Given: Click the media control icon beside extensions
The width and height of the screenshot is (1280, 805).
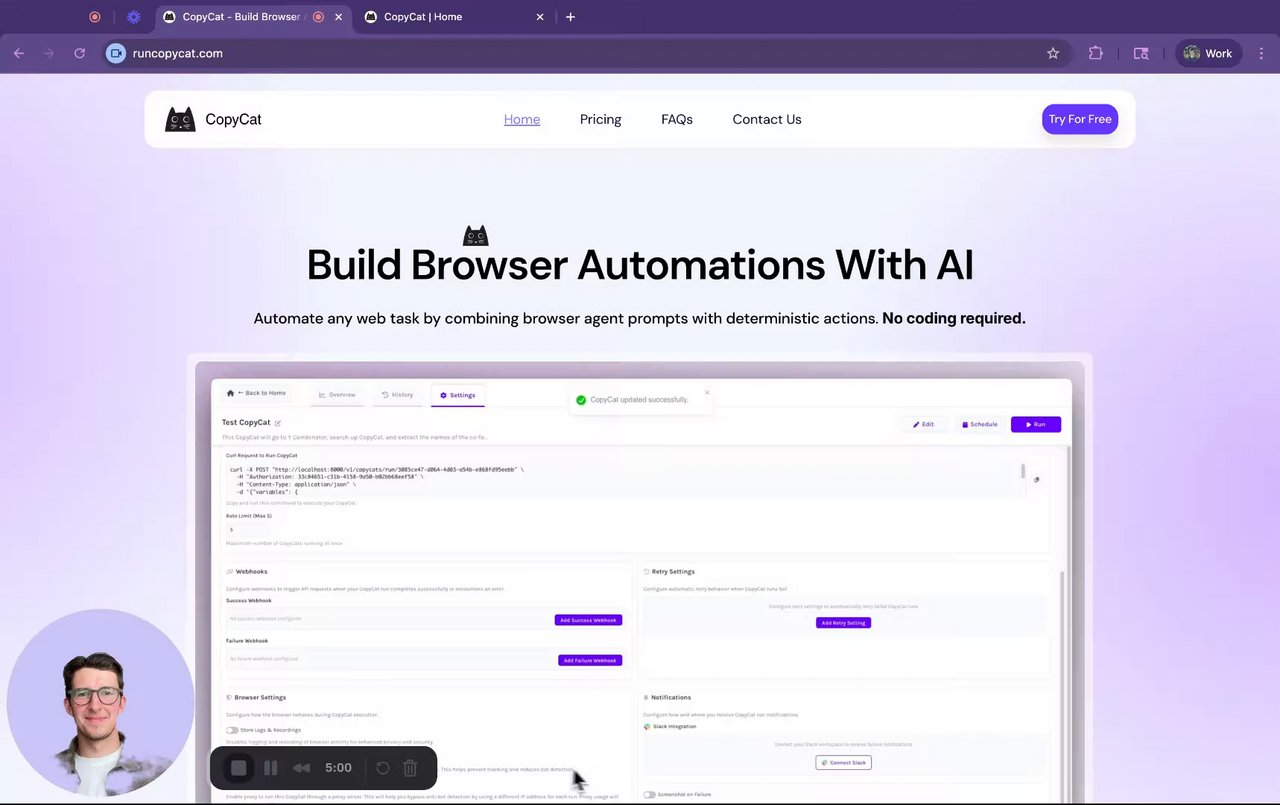Looking at the screenshot, I should (x=1141, y=54).
